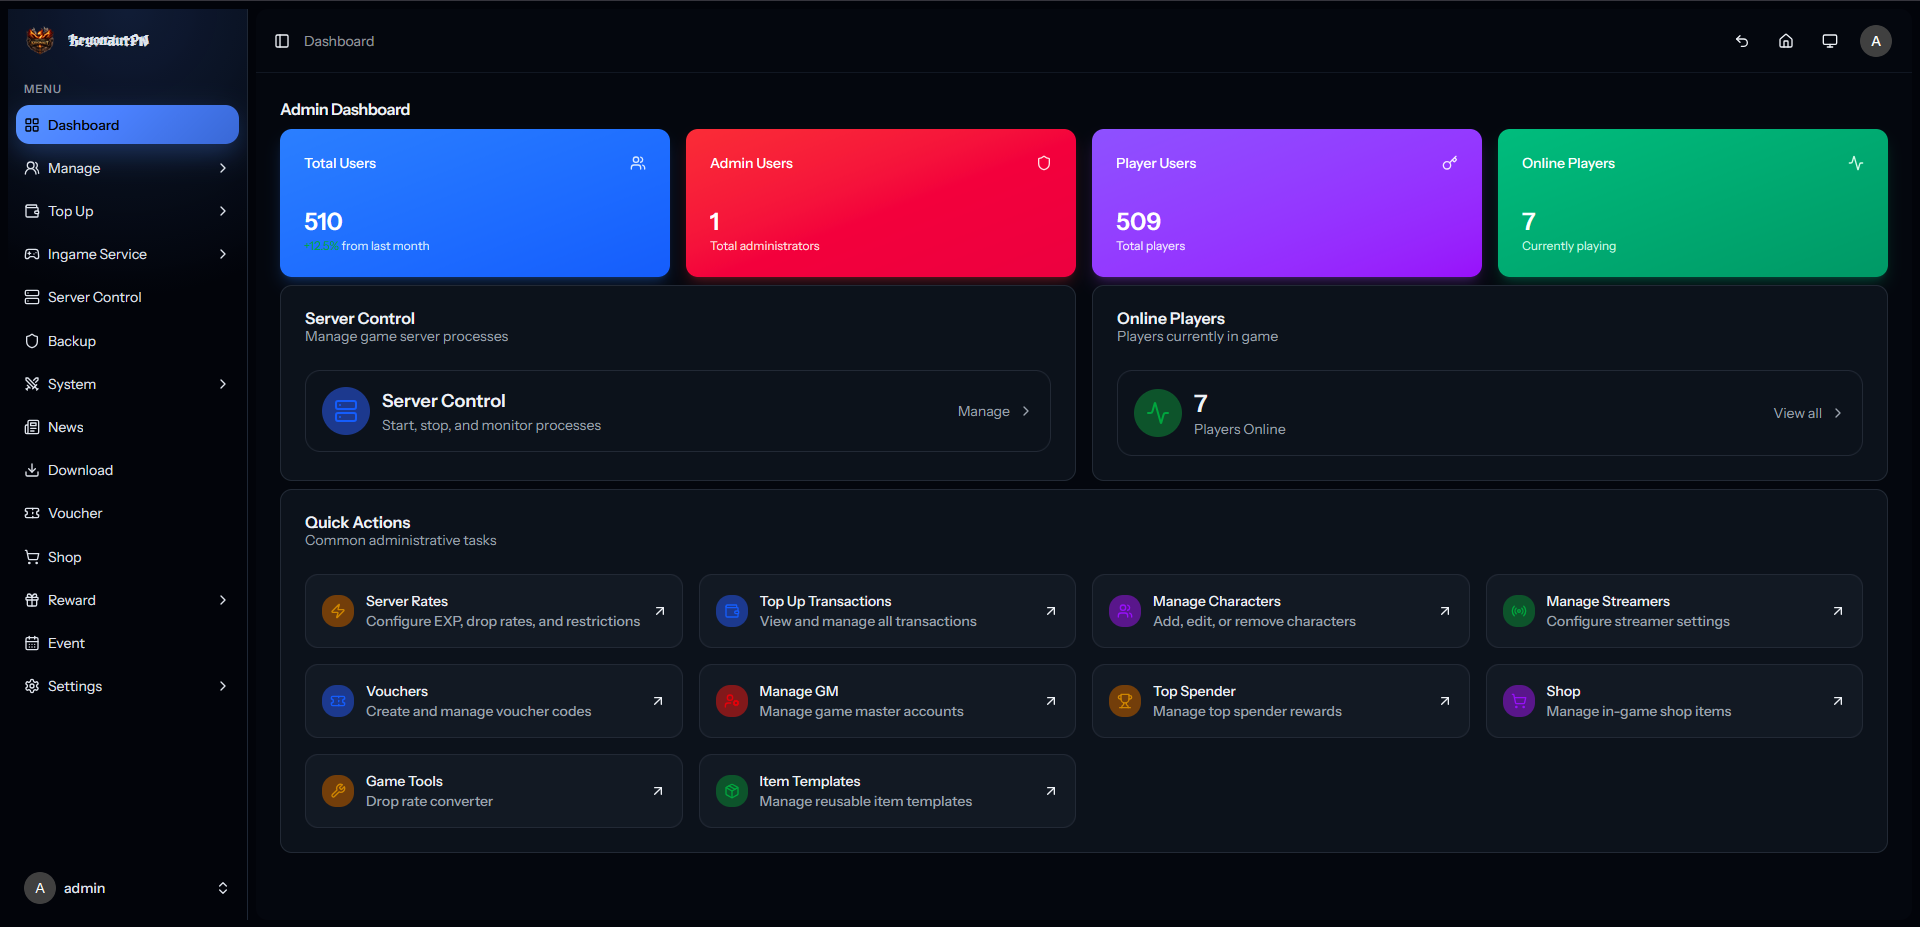
Task: Click the Top Spender trophy icon
Action: click(x=1125, y=701)
